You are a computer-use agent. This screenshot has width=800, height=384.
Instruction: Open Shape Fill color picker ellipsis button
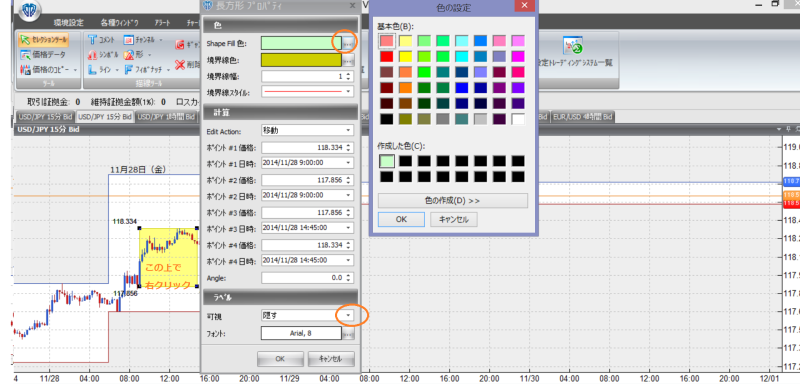pos(348,44)
